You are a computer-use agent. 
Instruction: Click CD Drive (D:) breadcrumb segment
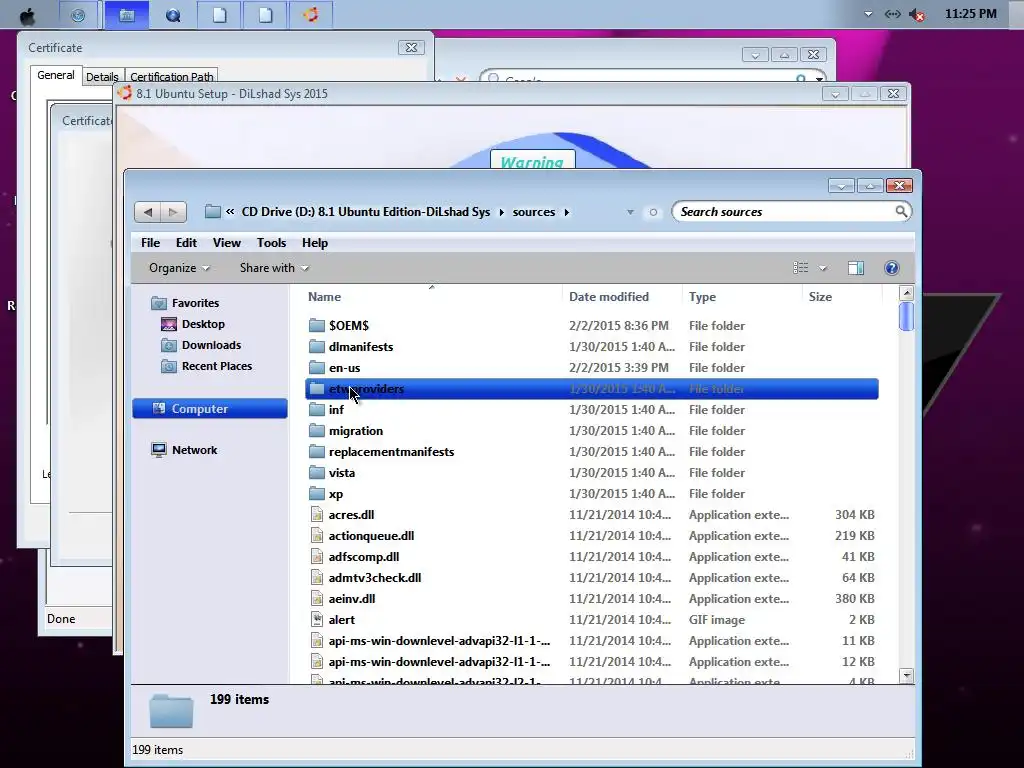pyautogui.click(x=366, y=212)
